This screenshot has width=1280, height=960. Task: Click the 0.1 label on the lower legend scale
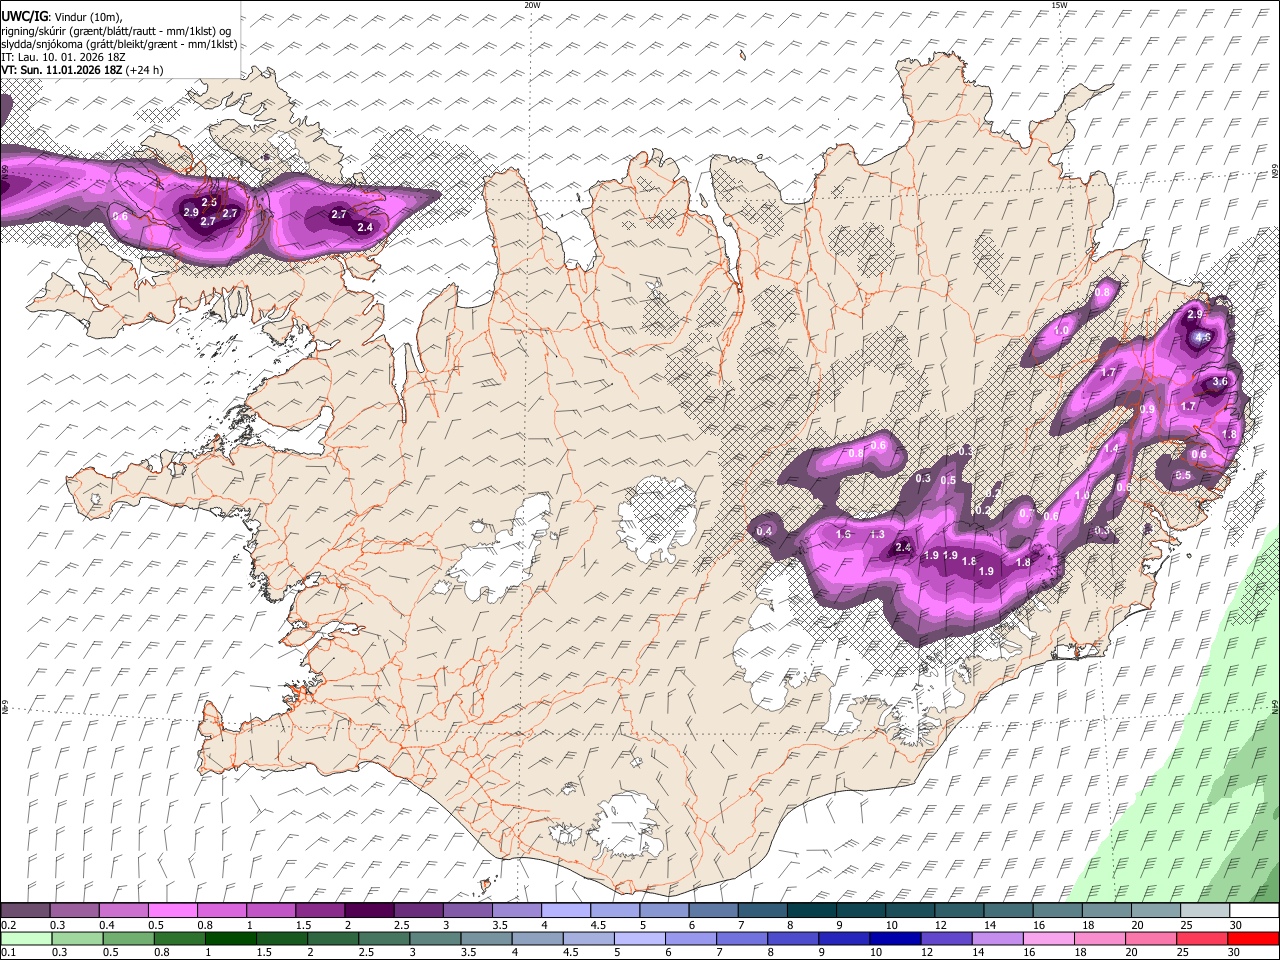tap(7, 952)
